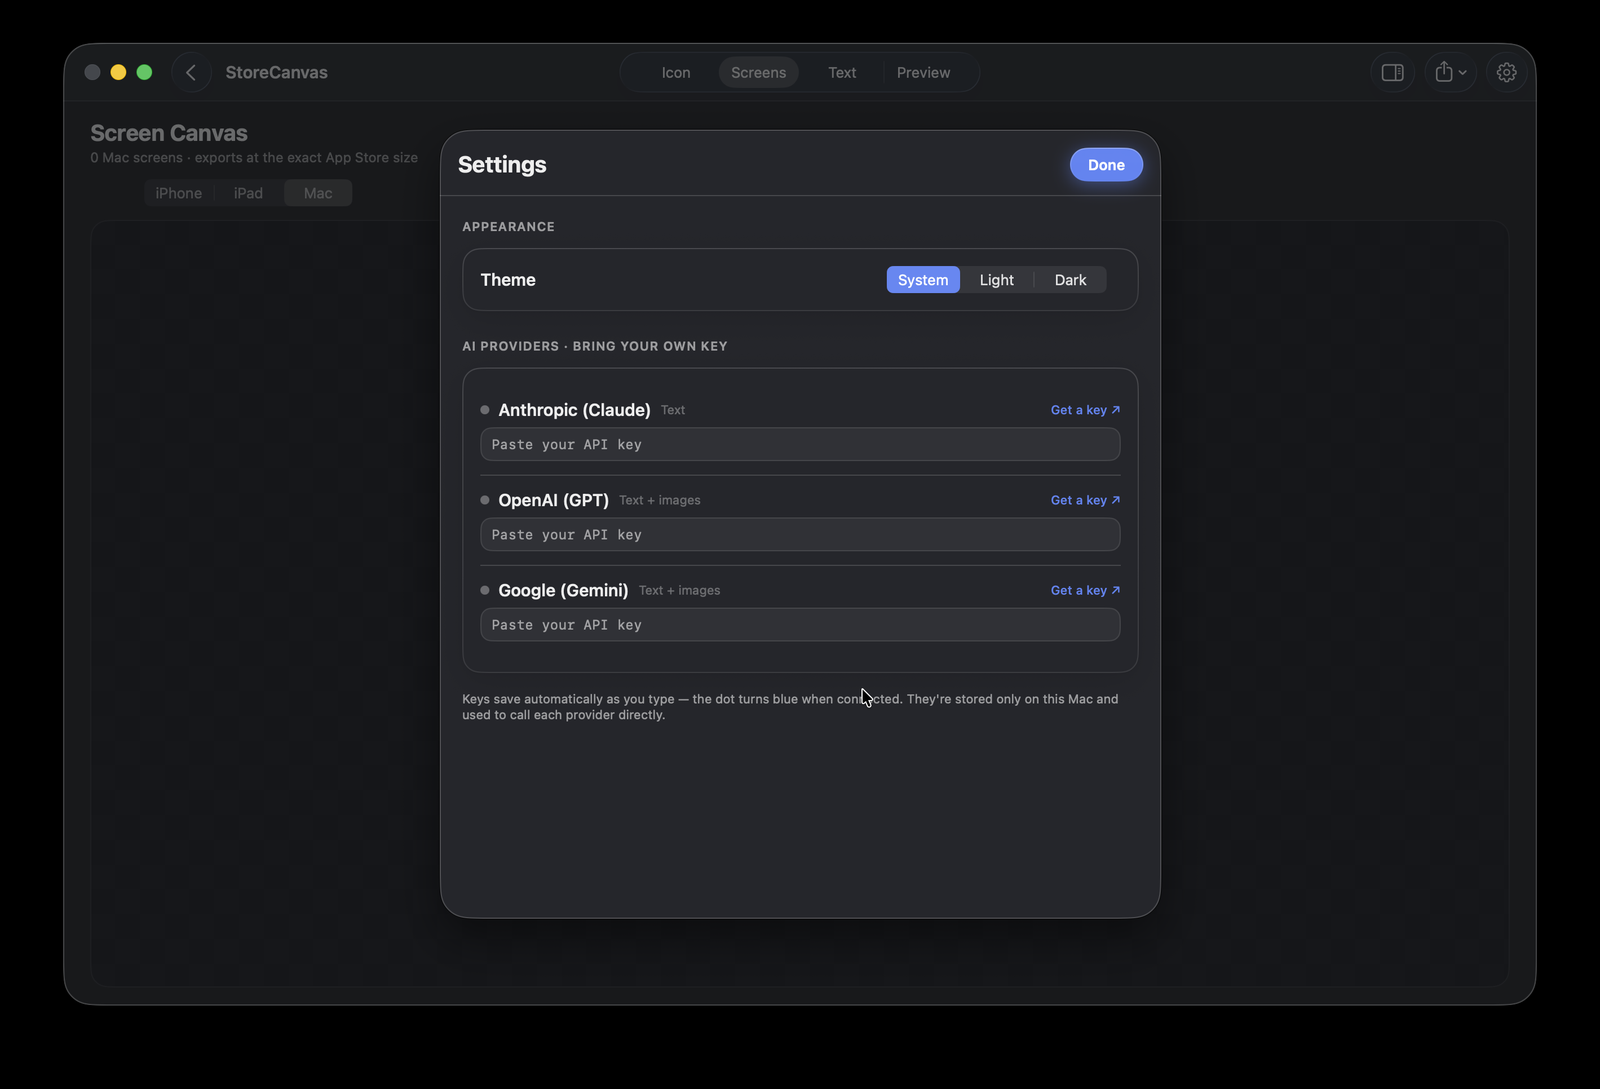1600x1089 pixels.
Task: Click Done to close Settings
Action: click(x=1106, y=165)
